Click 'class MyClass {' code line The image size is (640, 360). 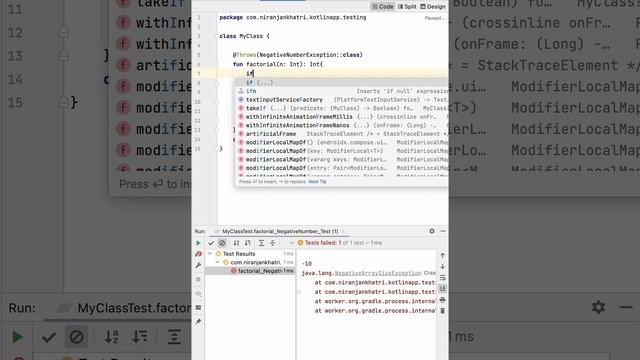point(244,36)
